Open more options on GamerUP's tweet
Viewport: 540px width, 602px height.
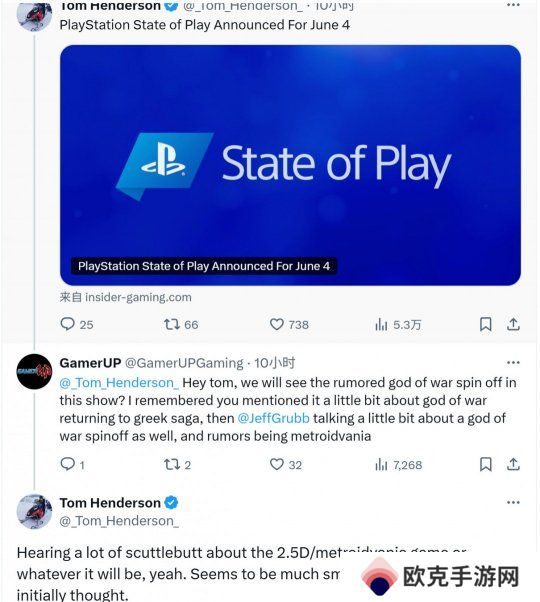click(x=513, y=362)
